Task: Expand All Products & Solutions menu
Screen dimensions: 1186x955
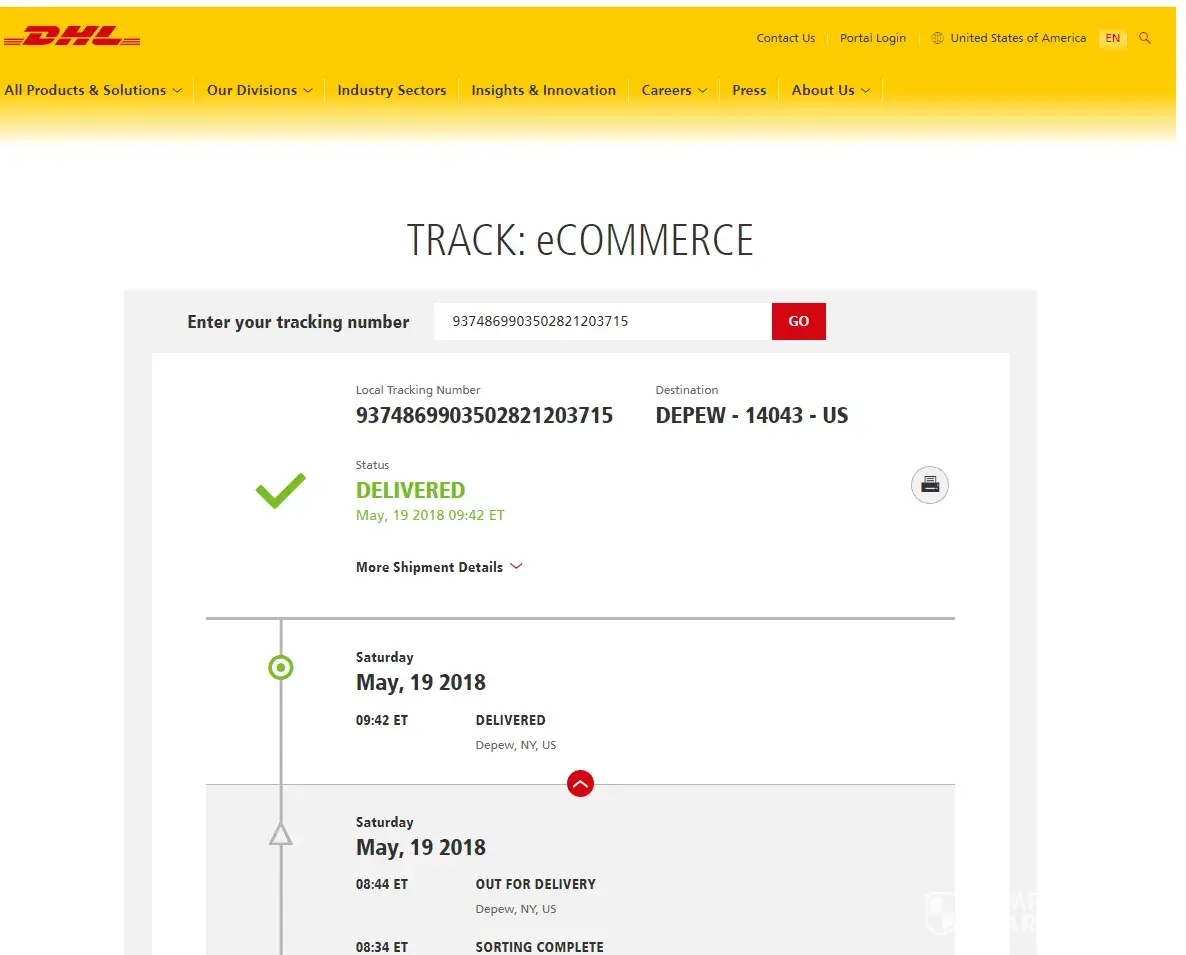Action: click(93, 90)
